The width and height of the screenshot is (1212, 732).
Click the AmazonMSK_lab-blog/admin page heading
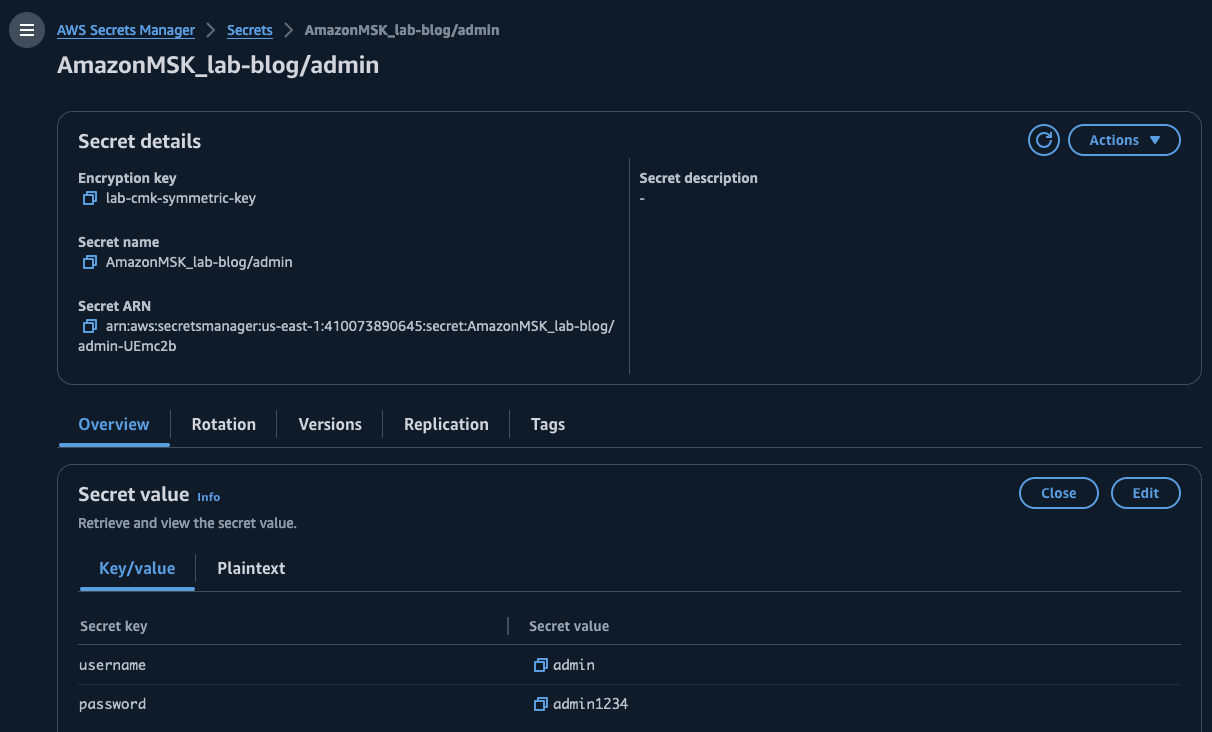click(x=218, y=65)
